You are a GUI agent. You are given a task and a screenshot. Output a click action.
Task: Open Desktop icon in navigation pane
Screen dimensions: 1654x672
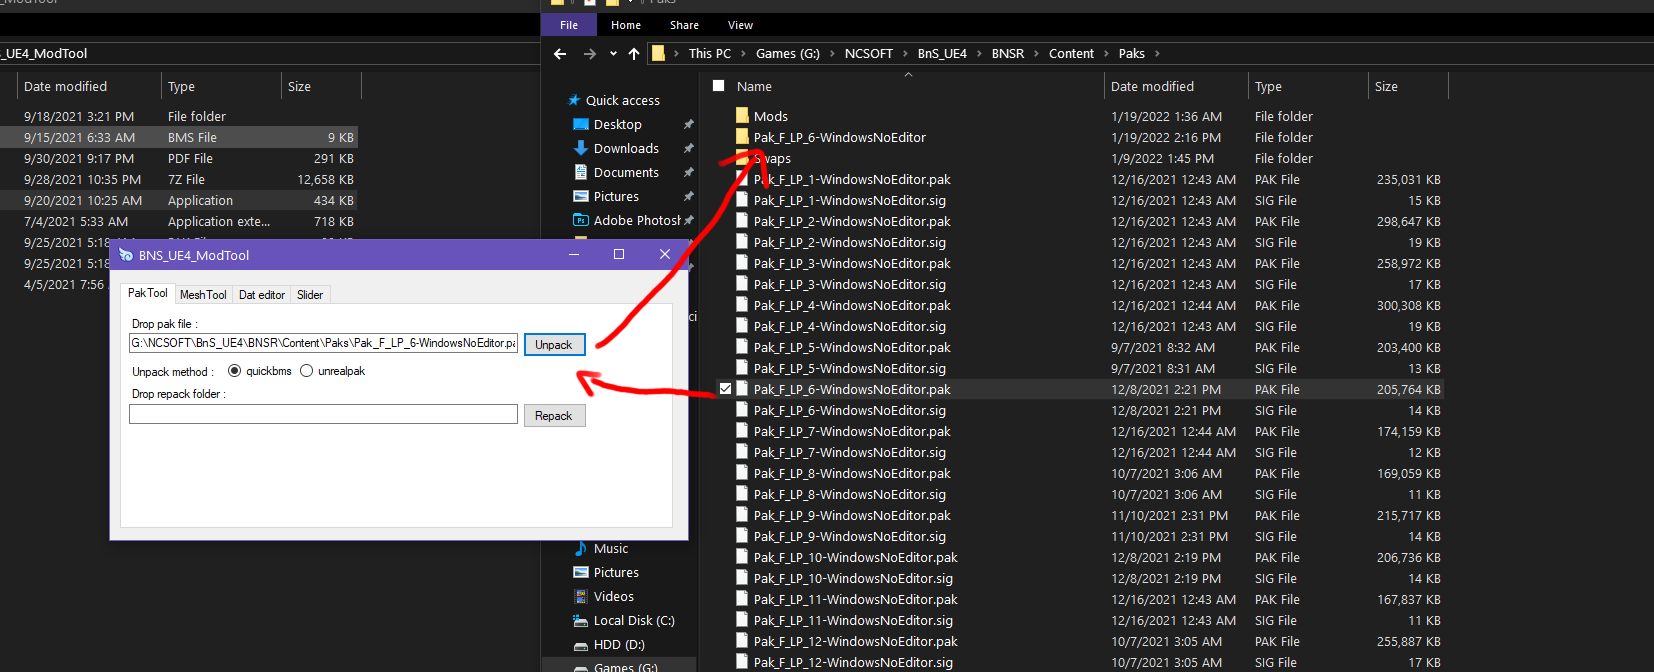[x=581, y=124]
